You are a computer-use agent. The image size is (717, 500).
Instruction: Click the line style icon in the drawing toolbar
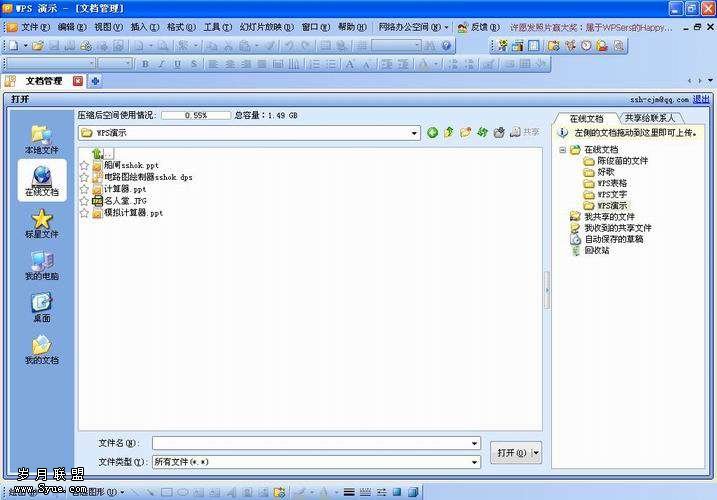tap(349, 492)
